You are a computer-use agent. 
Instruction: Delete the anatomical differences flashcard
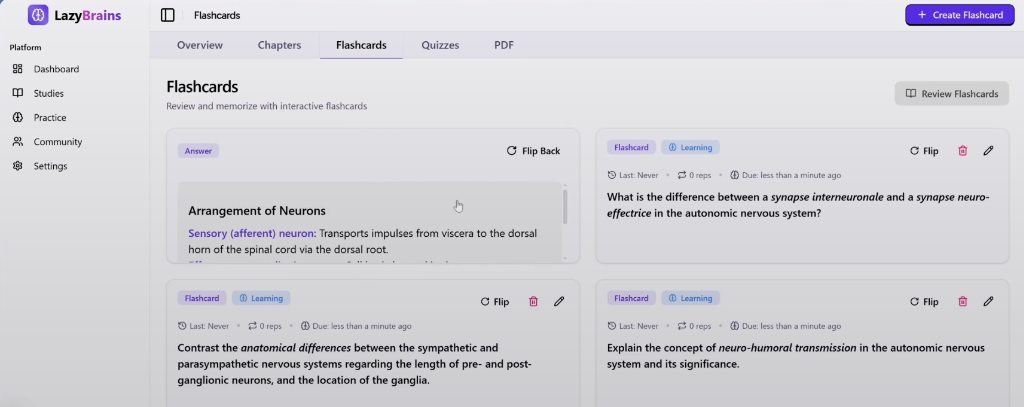534,302
